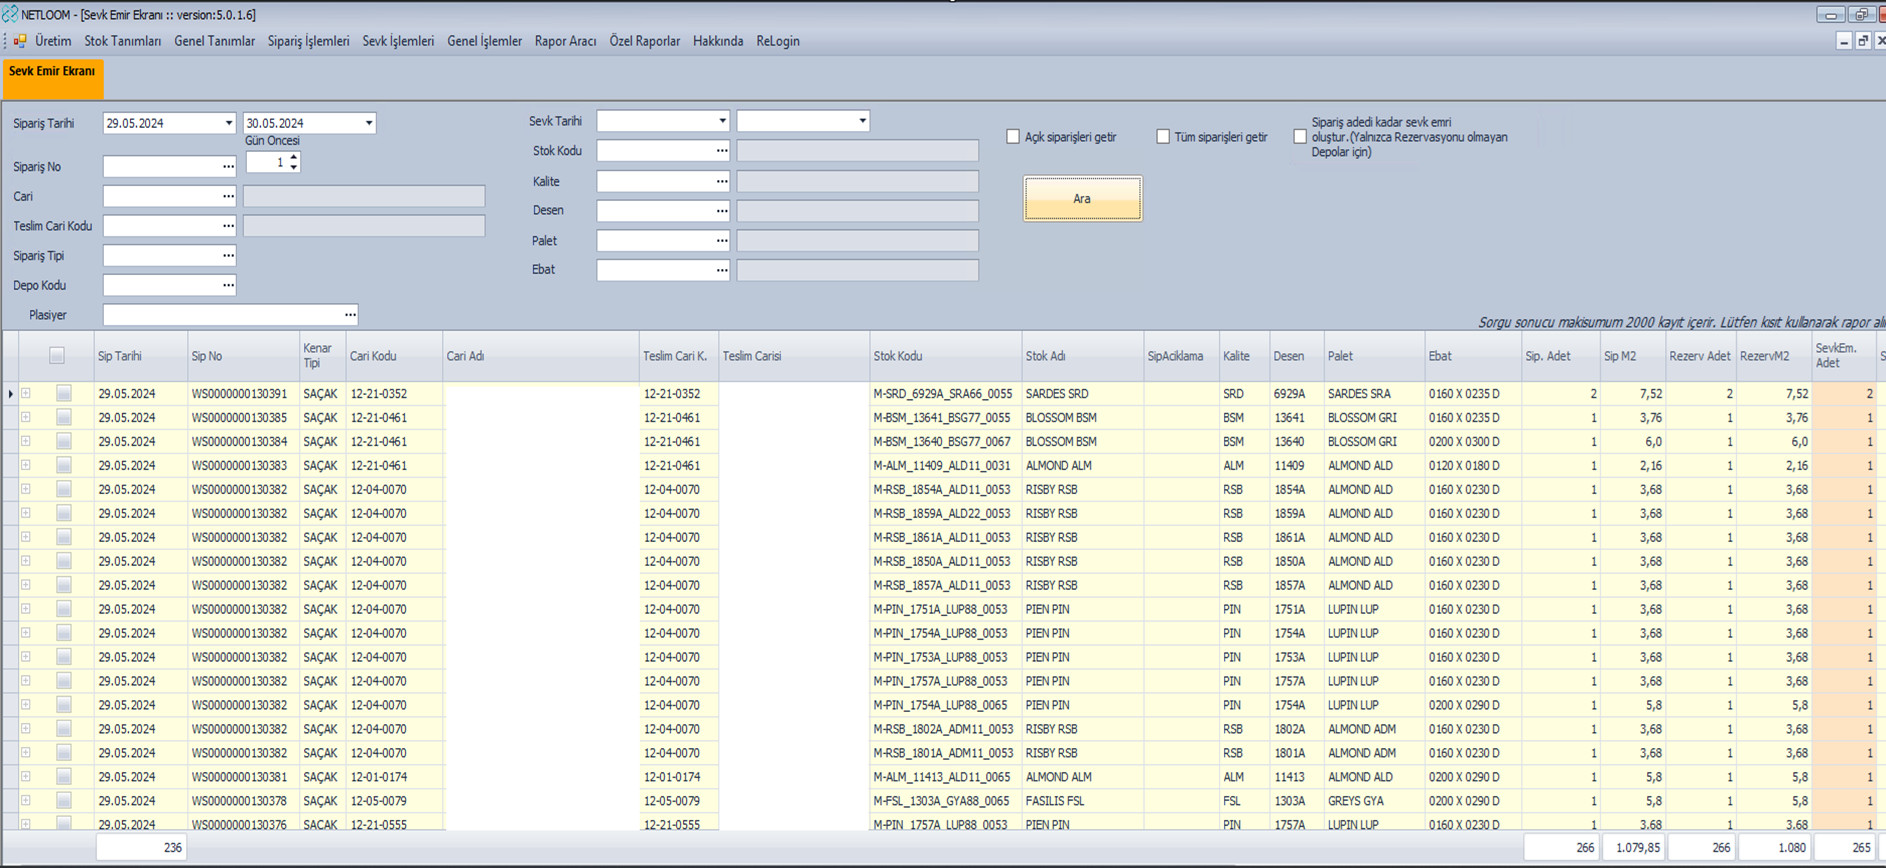Check the row checkbox for WS0000000130378

coord(64,801)
